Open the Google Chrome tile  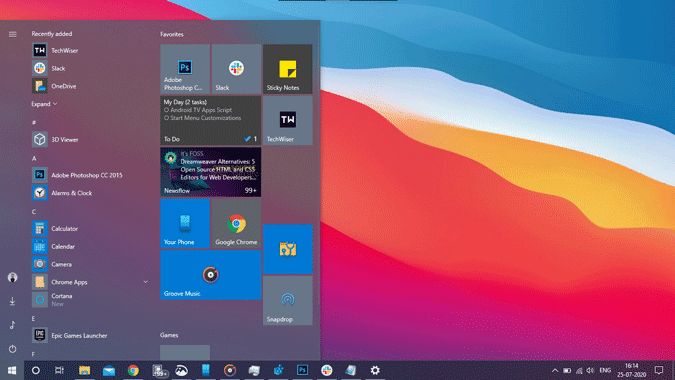[x=236, y=223]
